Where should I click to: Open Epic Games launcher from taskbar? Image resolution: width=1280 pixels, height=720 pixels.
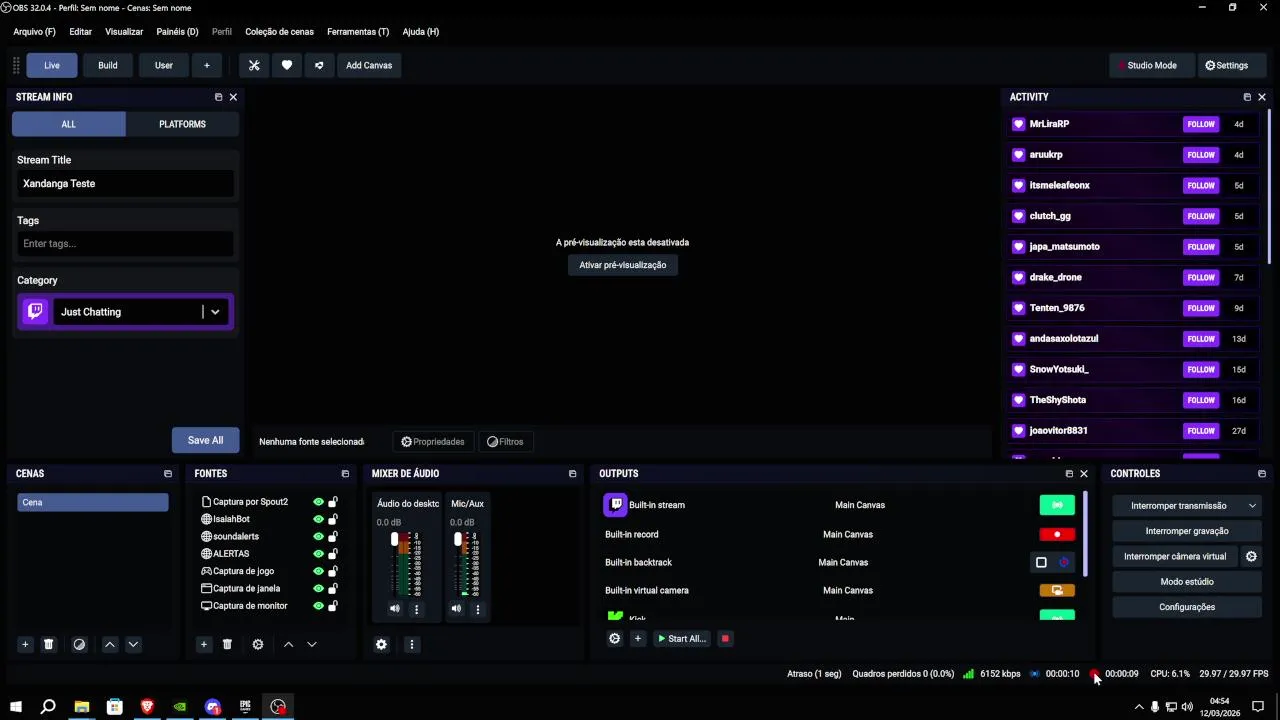point(245,707)
